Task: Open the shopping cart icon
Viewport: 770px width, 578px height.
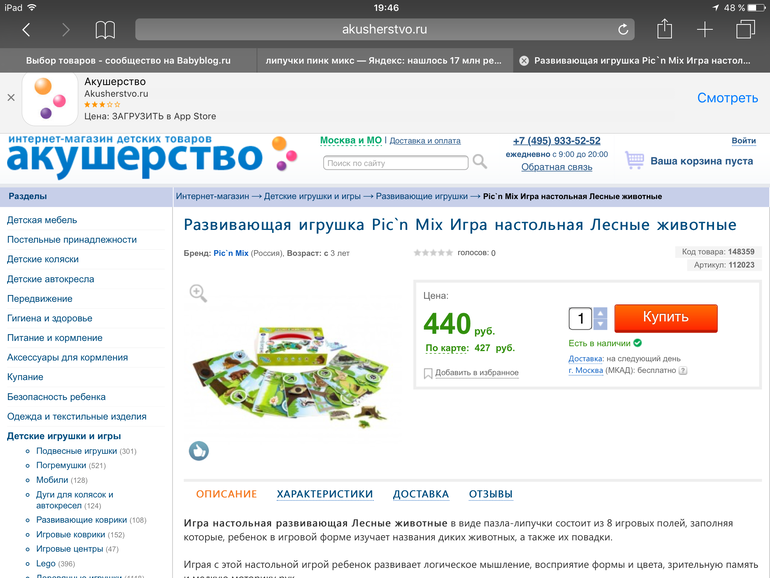Action: tap(634, 160)
